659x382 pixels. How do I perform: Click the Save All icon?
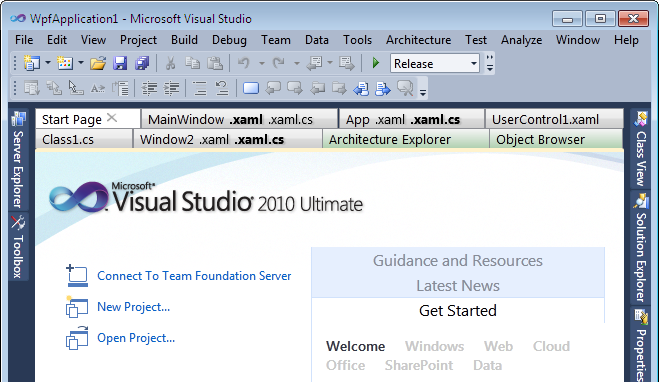(x=142, y=63)
